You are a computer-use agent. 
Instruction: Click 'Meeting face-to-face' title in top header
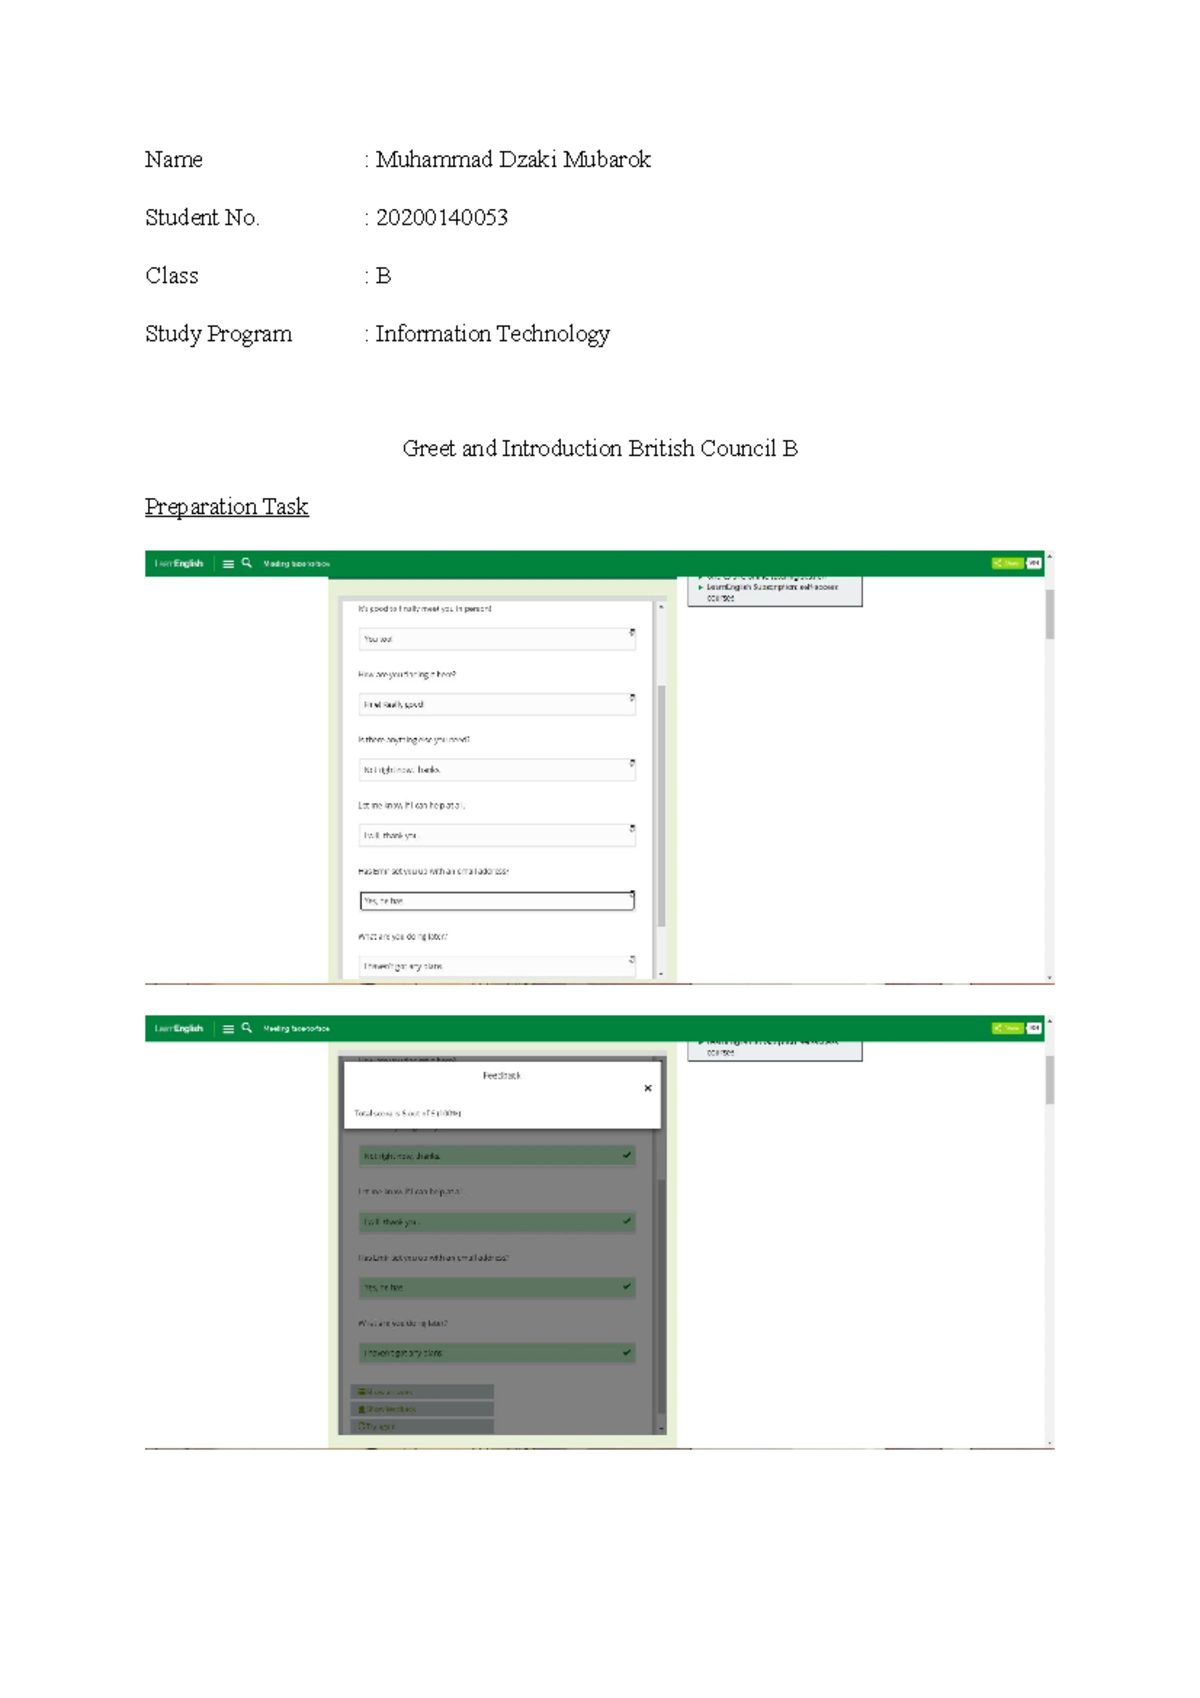(x=296, y=564)
